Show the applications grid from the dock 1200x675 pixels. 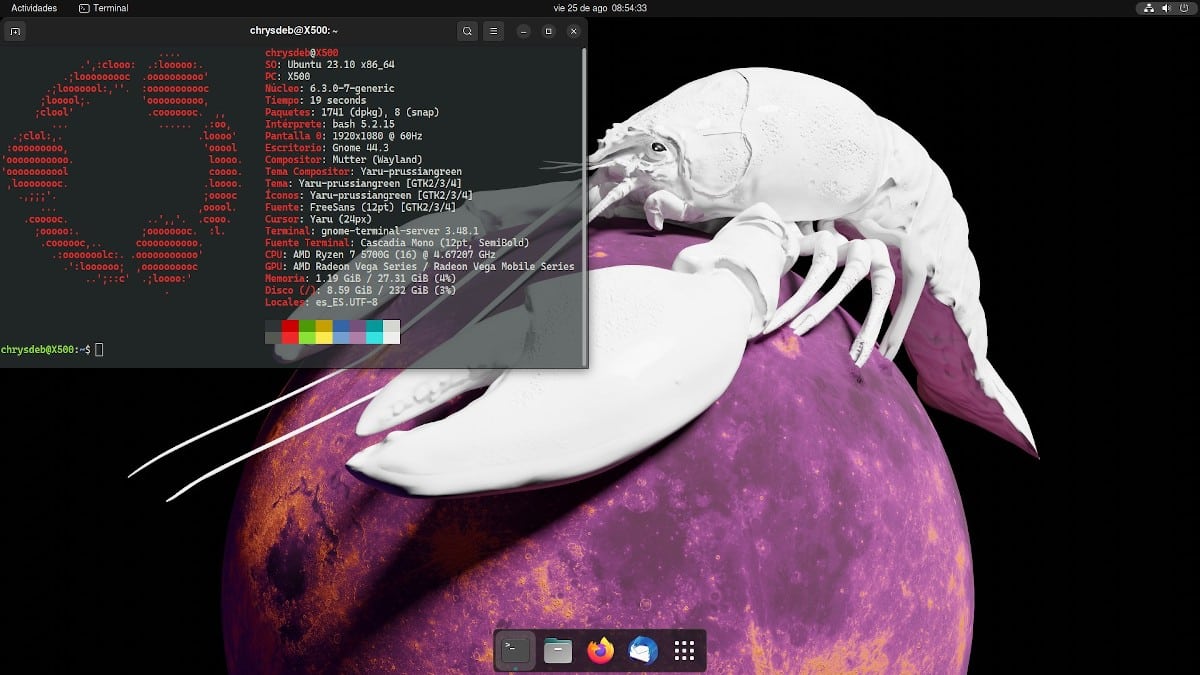click(x=684, y=651)
